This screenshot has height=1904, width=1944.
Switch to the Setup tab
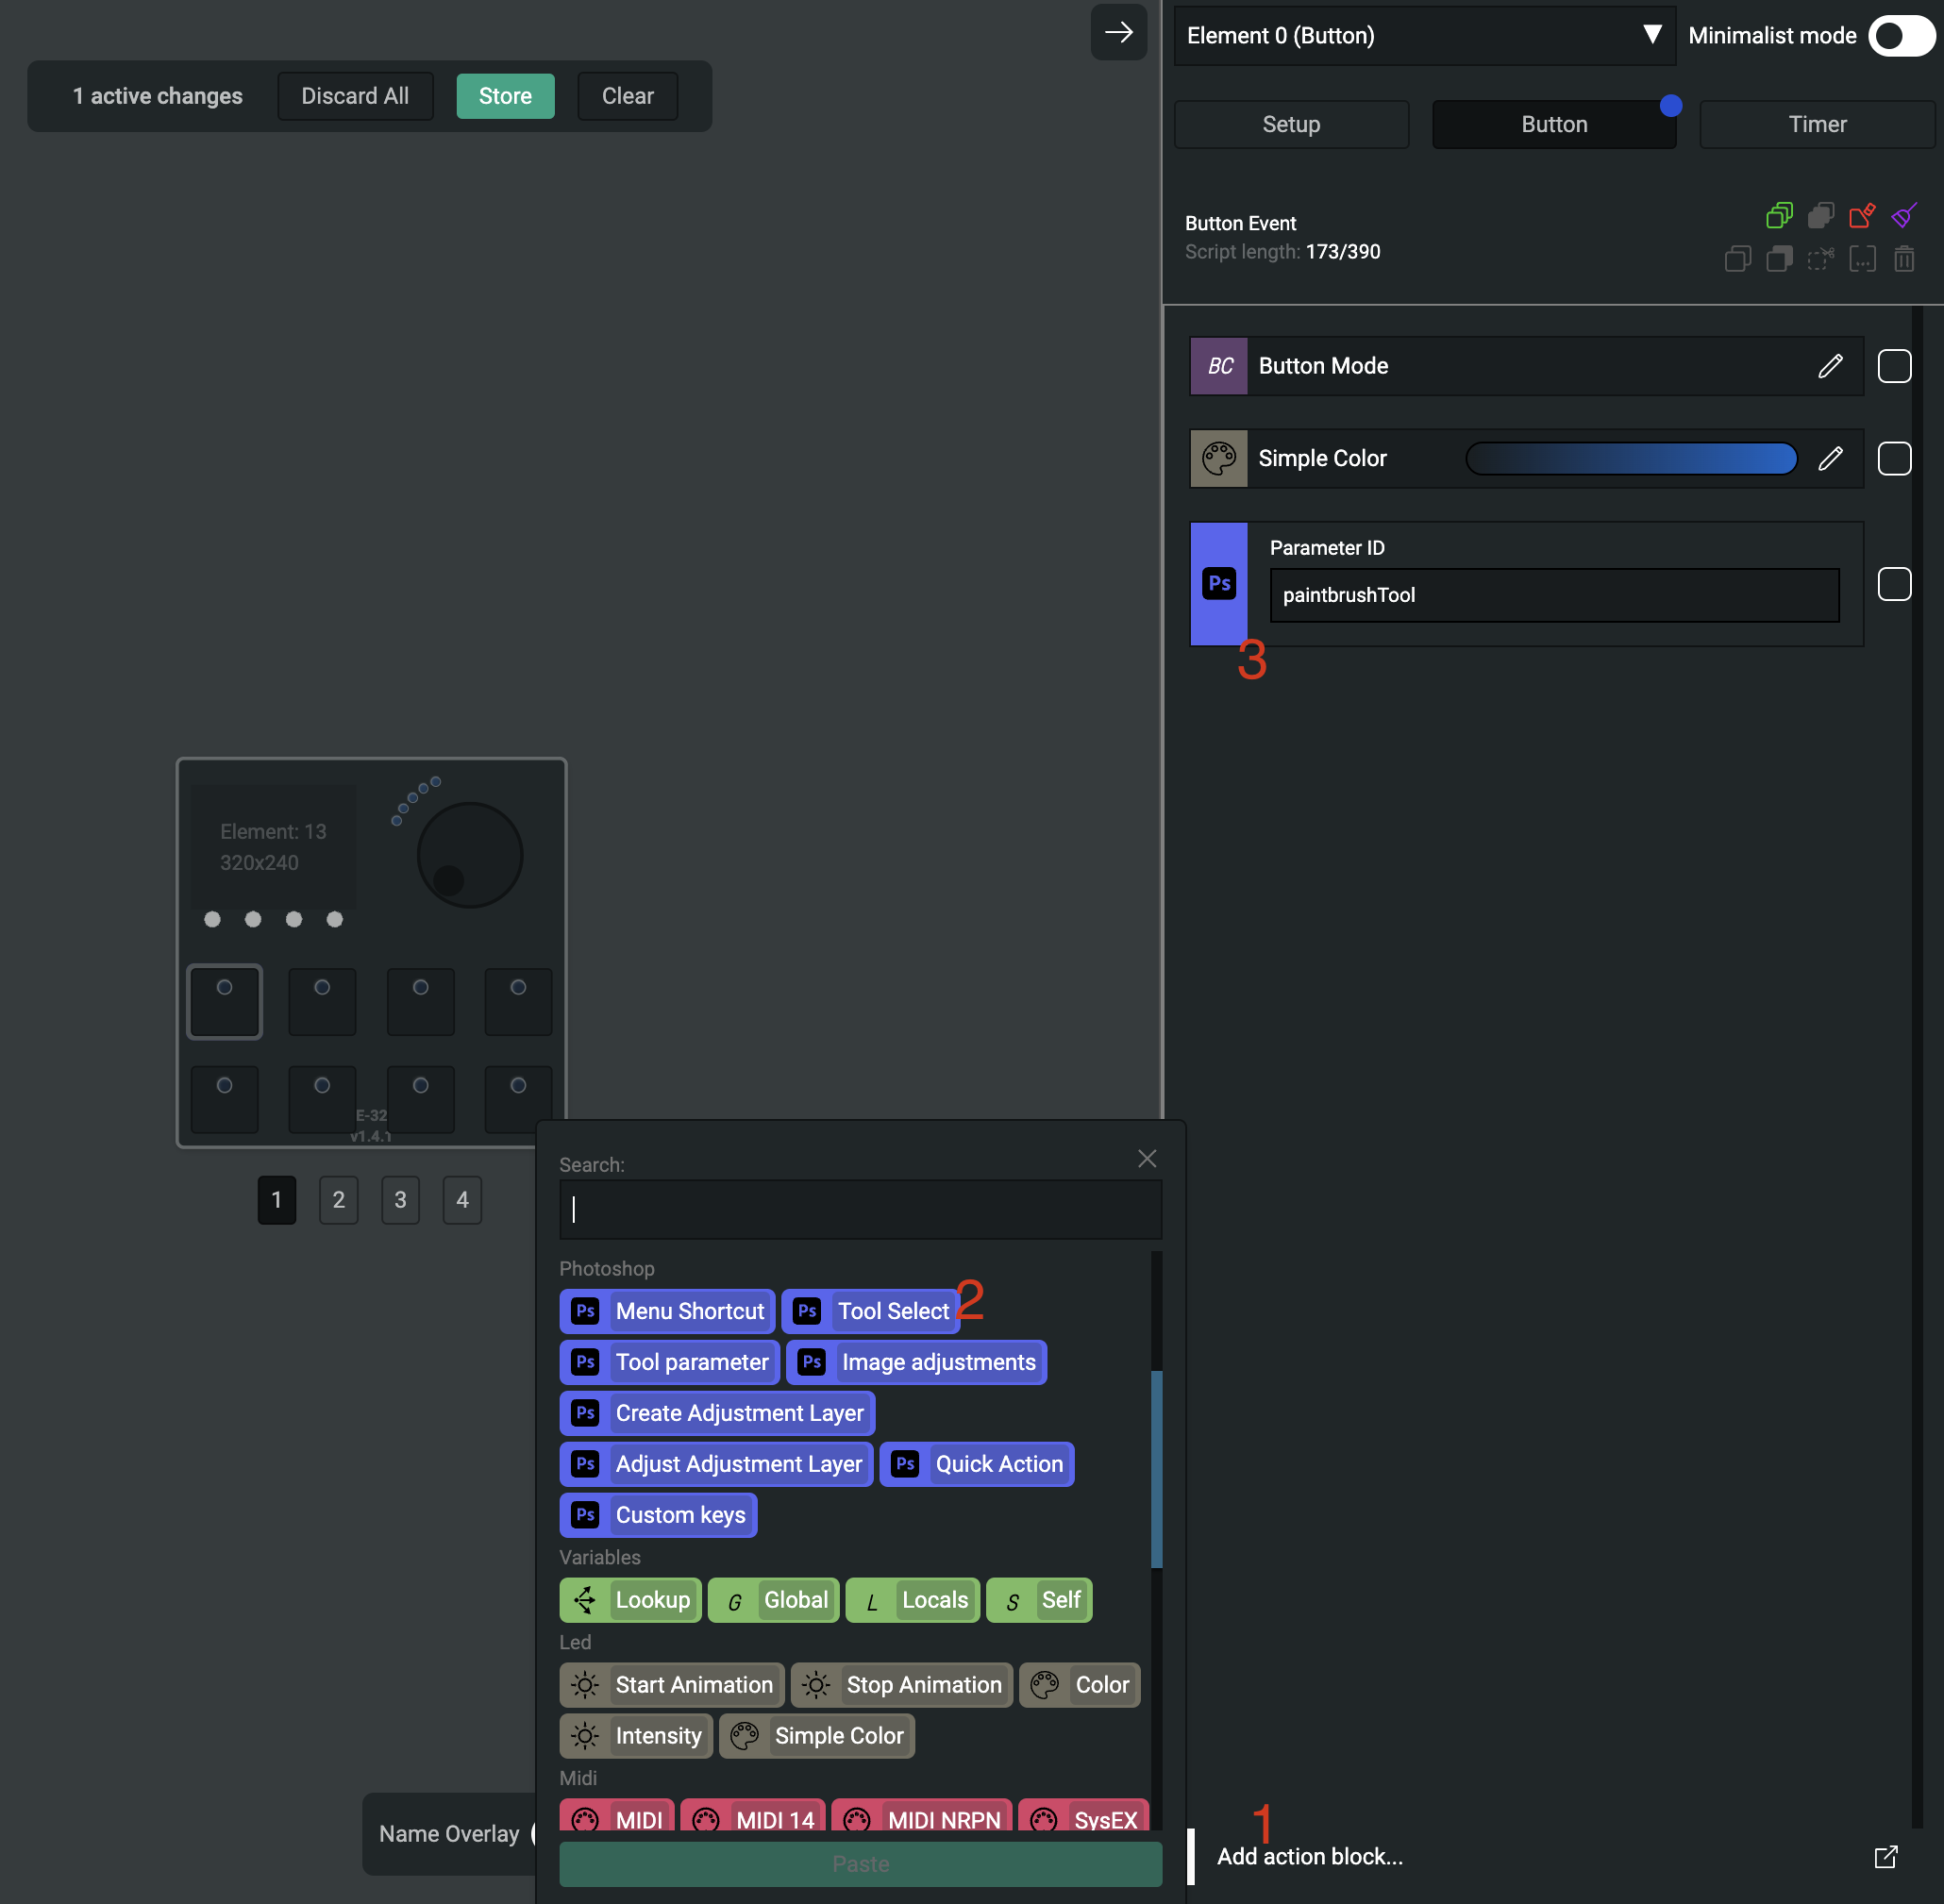click(x=1290, y=124)
